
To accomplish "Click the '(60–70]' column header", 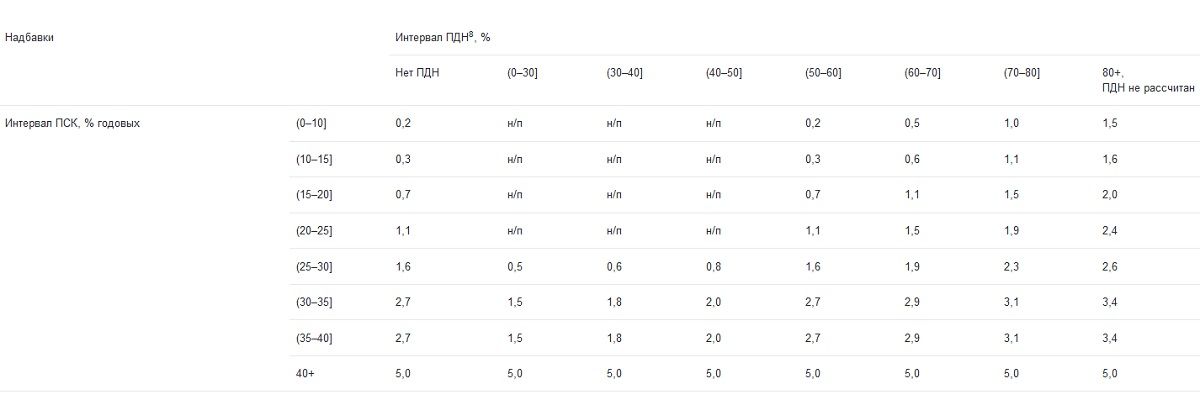I will (x=922, y=73).
